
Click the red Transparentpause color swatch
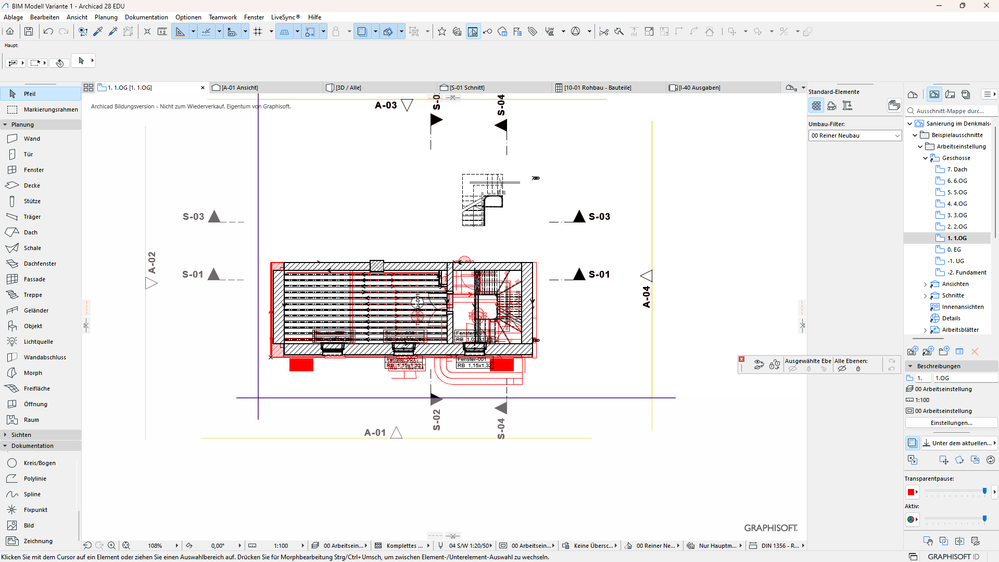pyautogui.click(x=912, y=492)
